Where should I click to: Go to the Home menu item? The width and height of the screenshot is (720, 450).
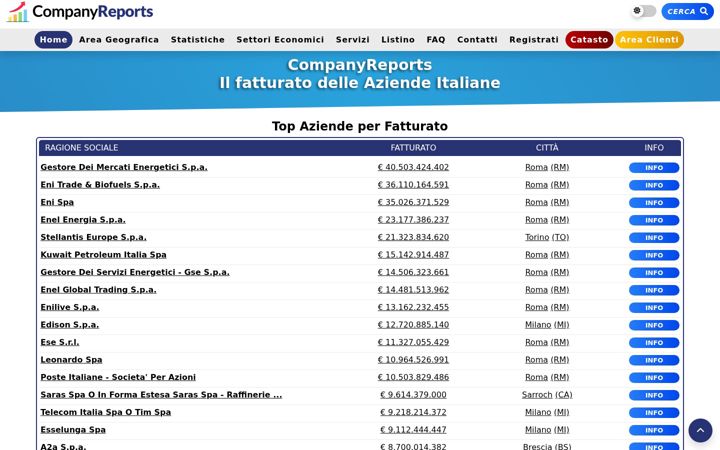53,40
